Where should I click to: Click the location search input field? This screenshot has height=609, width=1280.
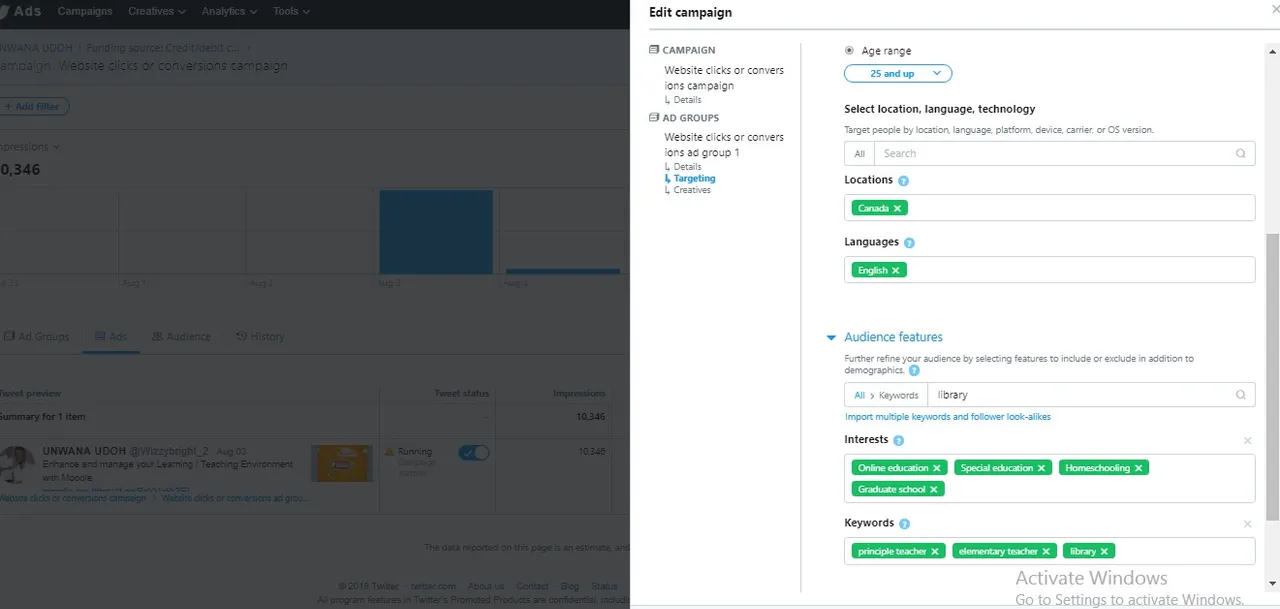1053,153
